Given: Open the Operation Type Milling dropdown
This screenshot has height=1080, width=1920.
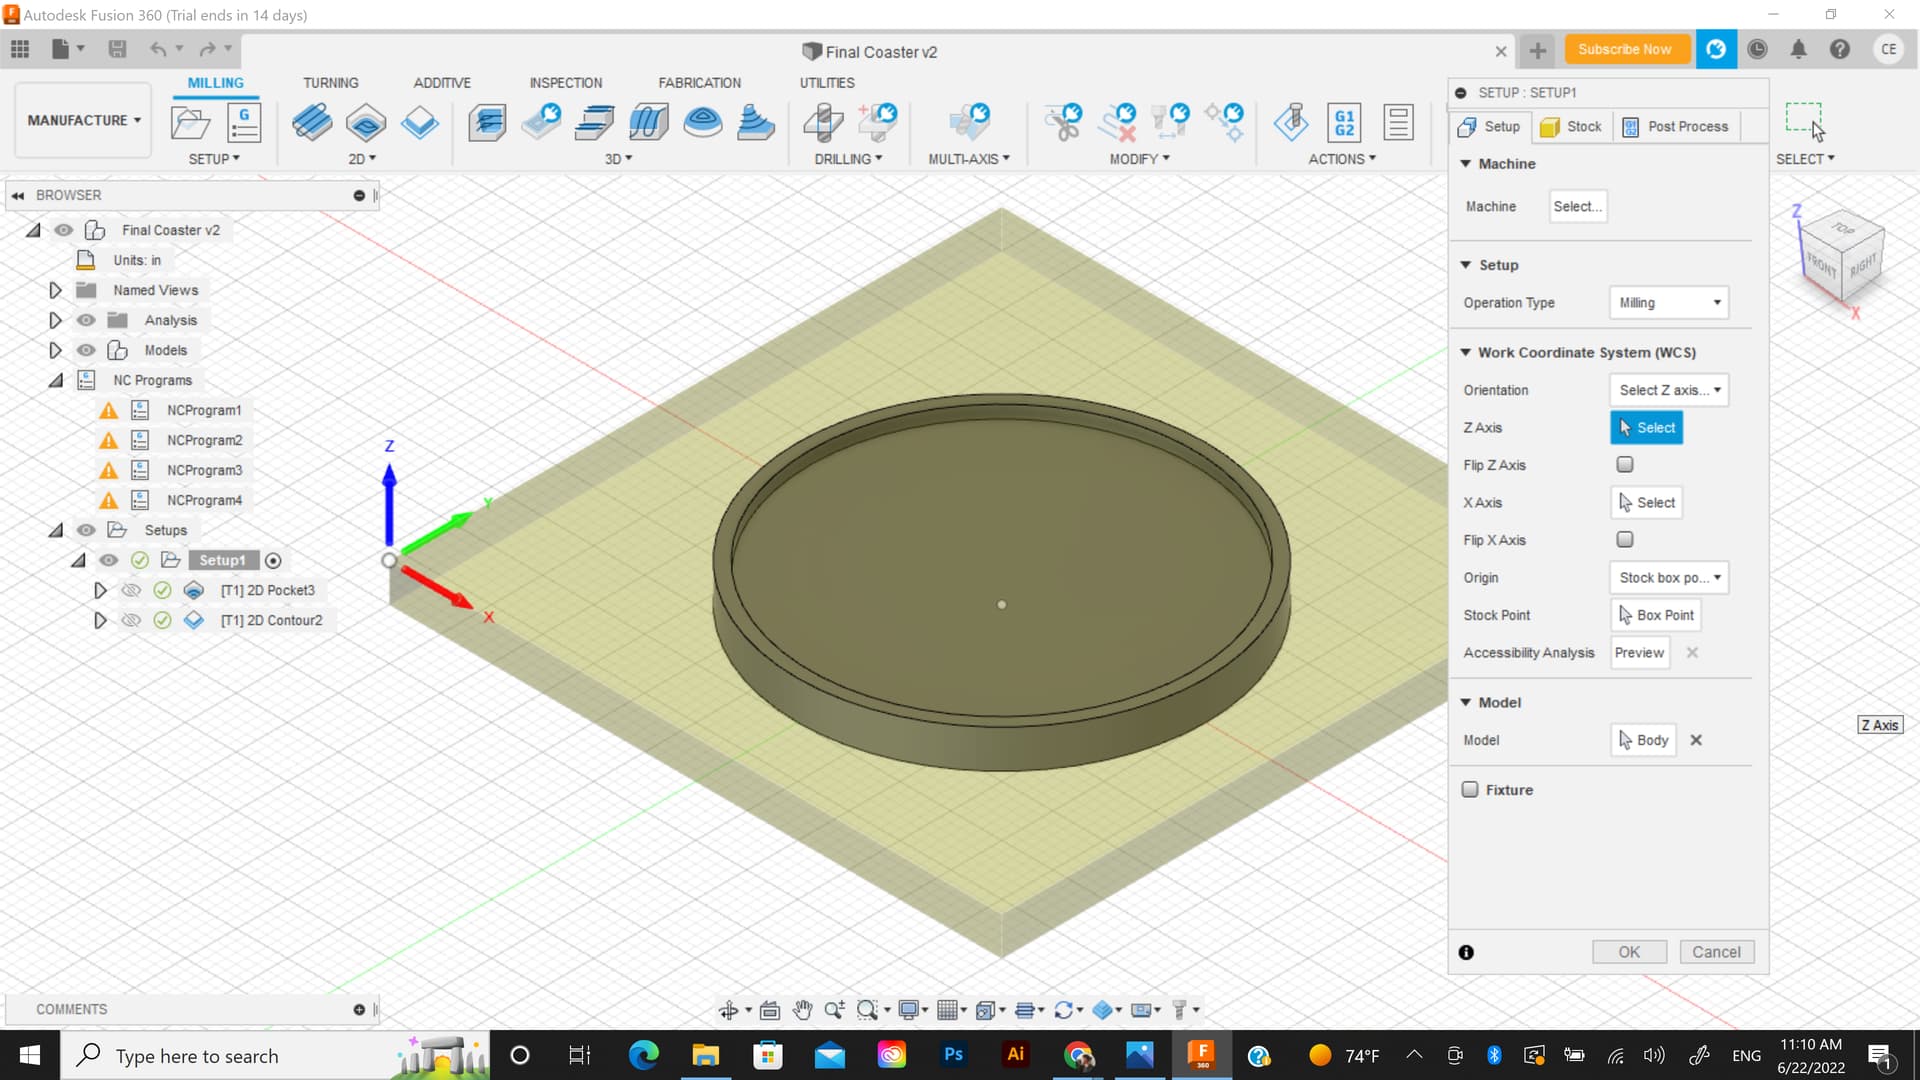Looking at the screenshot, I should tap(1669, 302).
